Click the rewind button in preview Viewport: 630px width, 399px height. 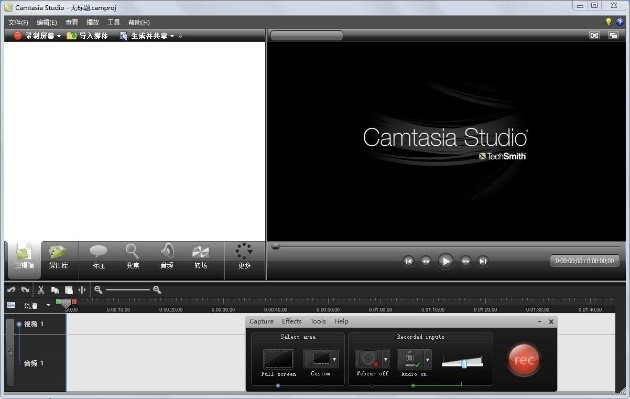pos(425,261)
